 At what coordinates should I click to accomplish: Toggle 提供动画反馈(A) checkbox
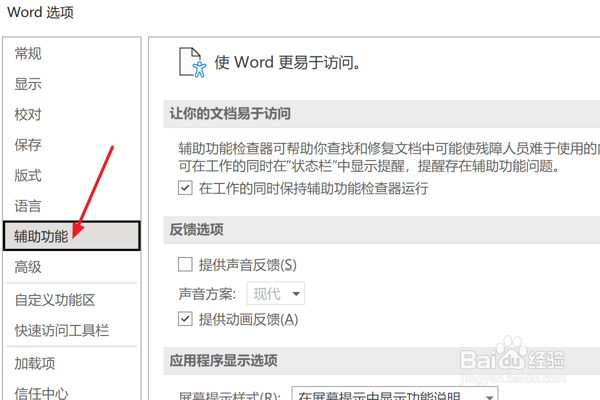click(185, 319)
